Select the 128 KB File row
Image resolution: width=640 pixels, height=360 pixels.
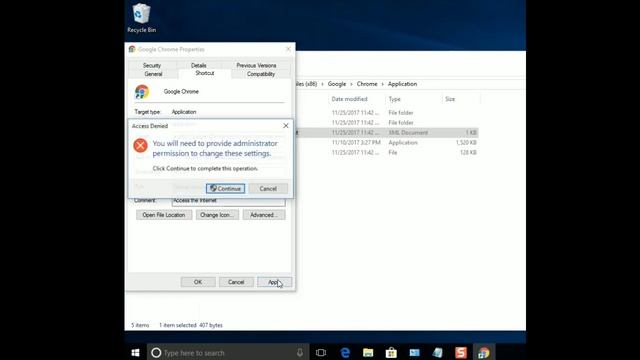(387, 152)
